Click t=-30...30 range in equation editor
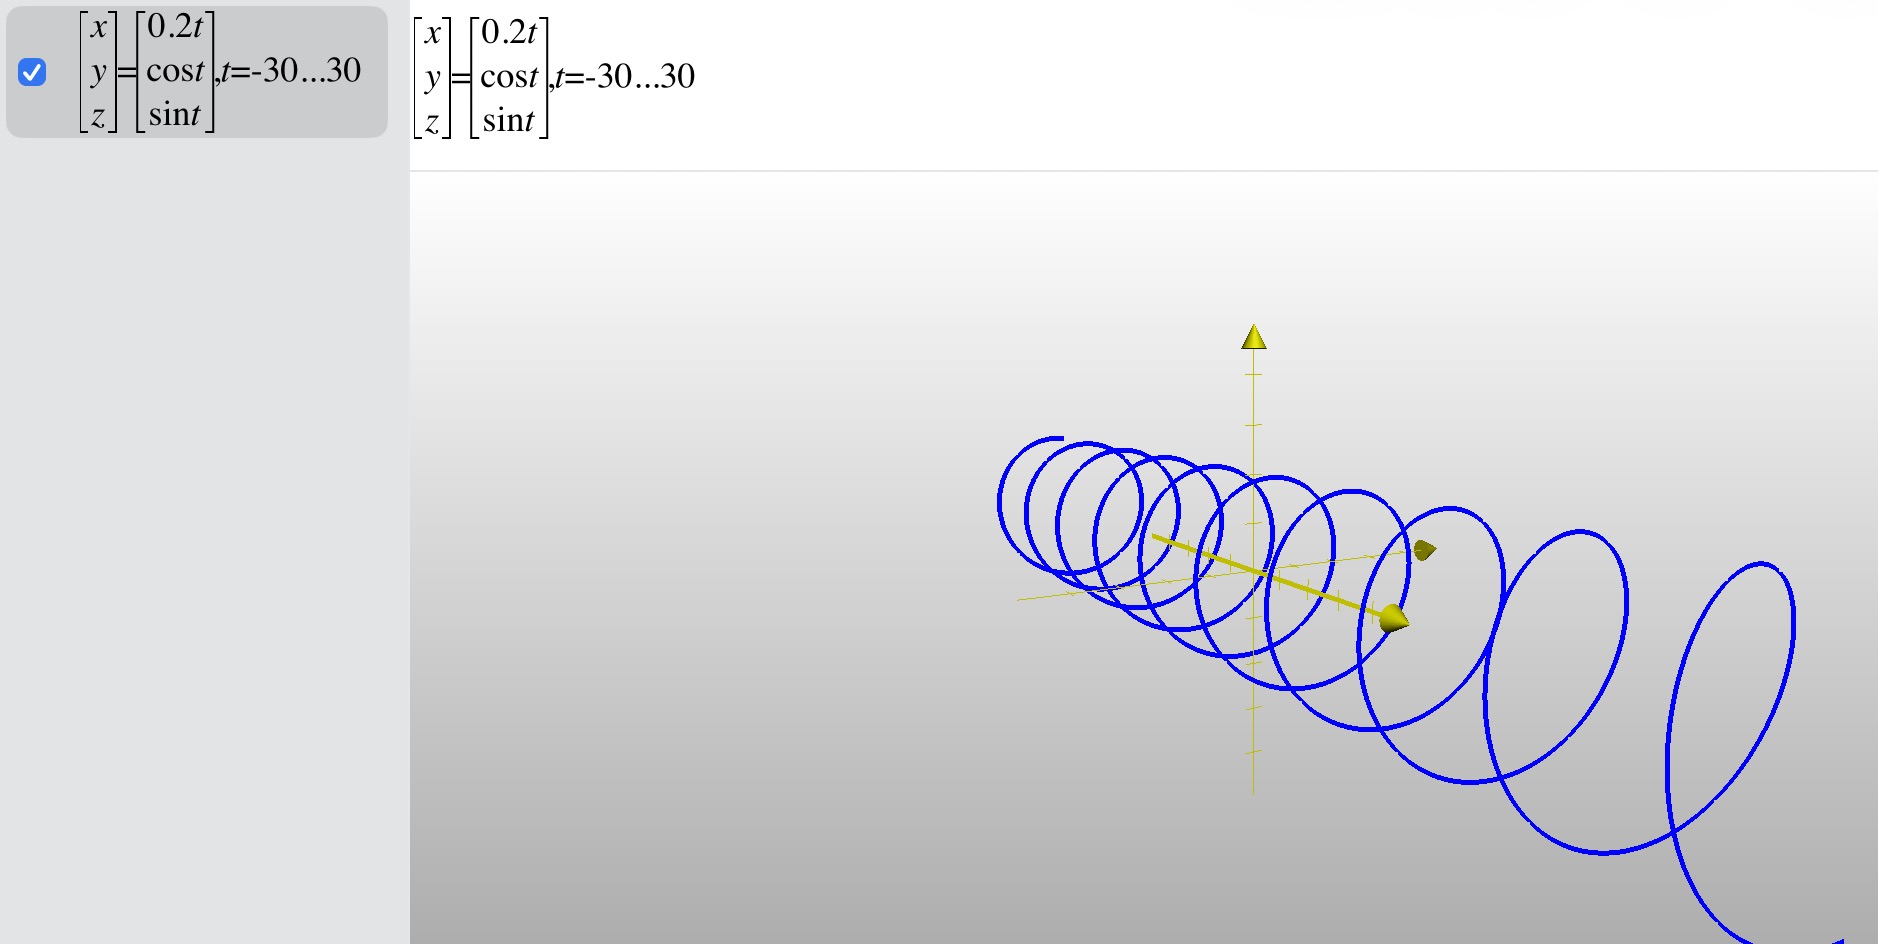Viewport: 1878px width, 944px height. pos(627,77)
